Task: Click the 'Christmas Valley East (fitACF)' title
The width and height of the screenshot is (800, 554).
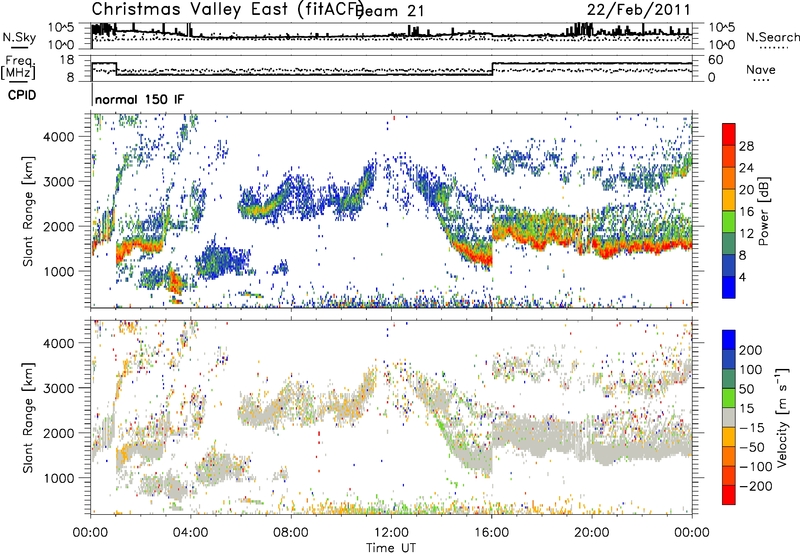Action: tap(227, 9)
